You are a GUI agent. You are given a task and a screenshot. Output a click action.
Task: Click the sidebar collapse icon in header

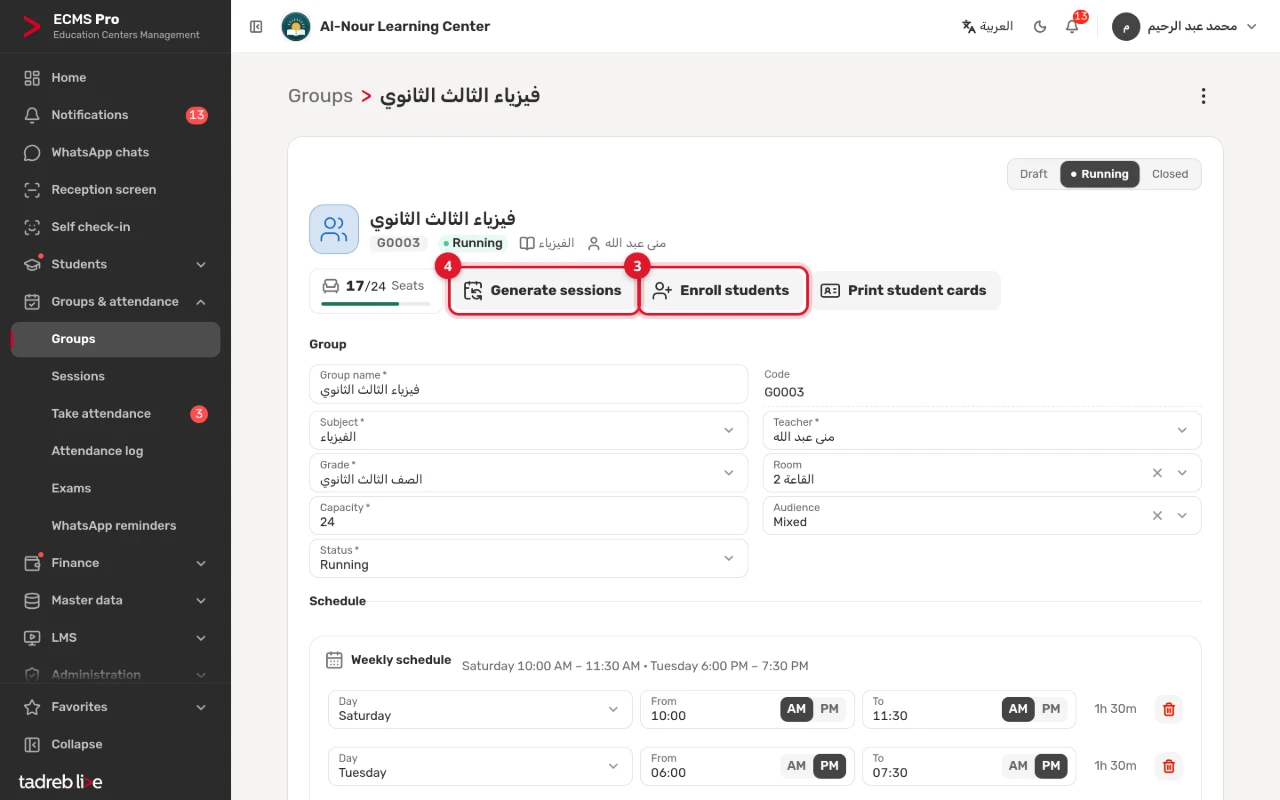click(256, 27)
